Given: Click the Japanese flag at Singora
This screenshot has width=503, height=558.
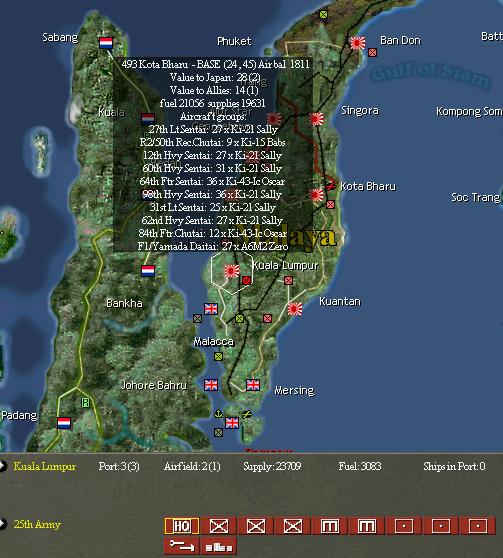Looking at the screenshot, I should coord(316,119).
